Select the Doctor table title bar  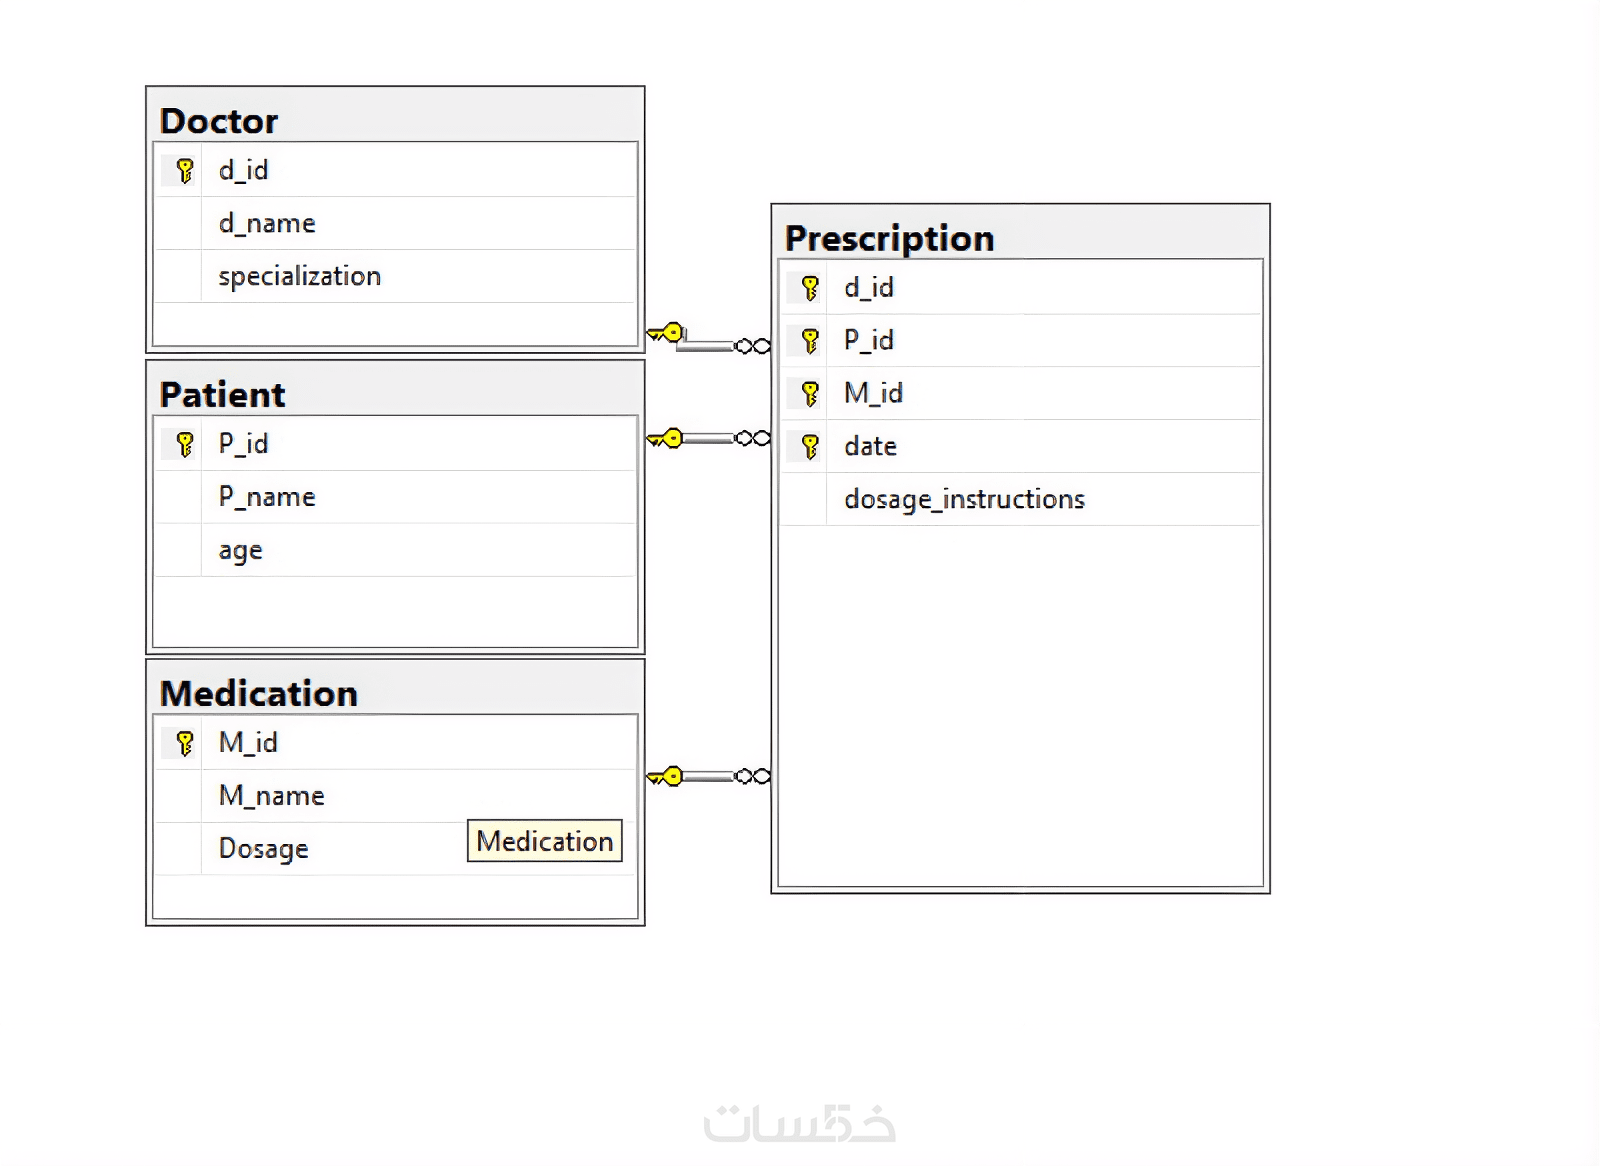(x=395, y=120)
